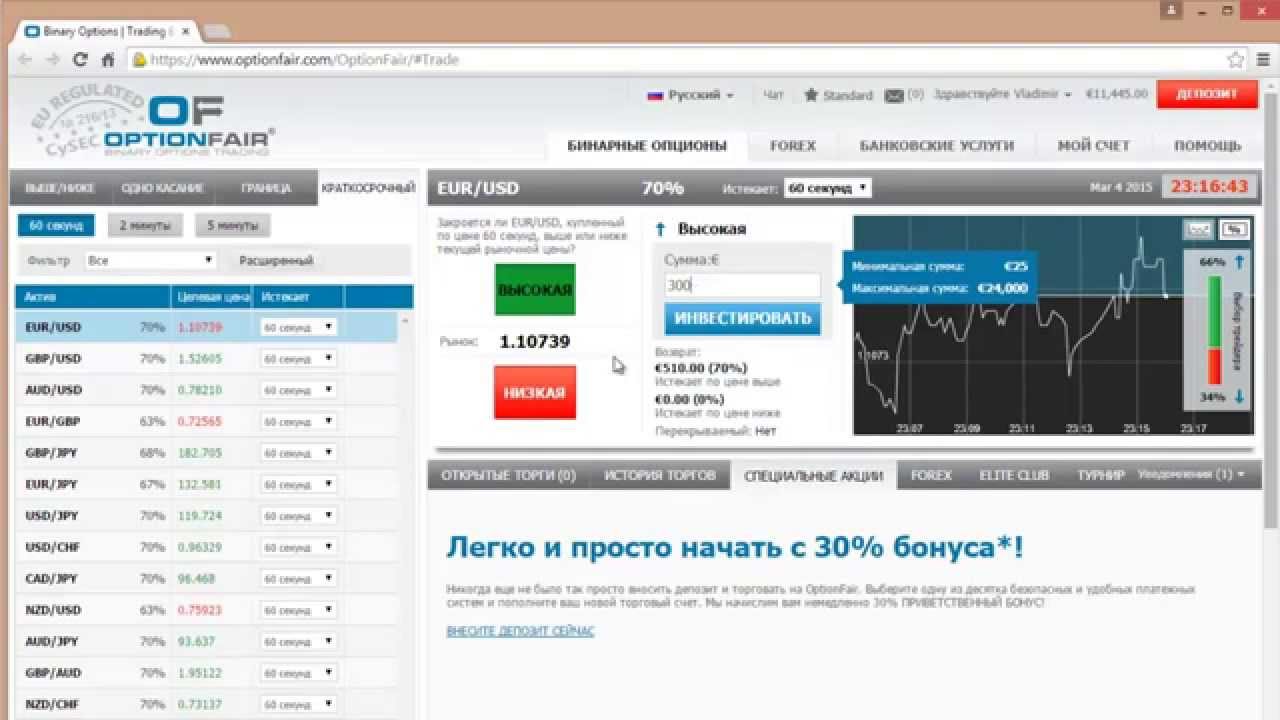Open the ИСТОРИЯ ТОРГОВ tab
Screen dimensions: 1280x720
[x=660, y=475]
